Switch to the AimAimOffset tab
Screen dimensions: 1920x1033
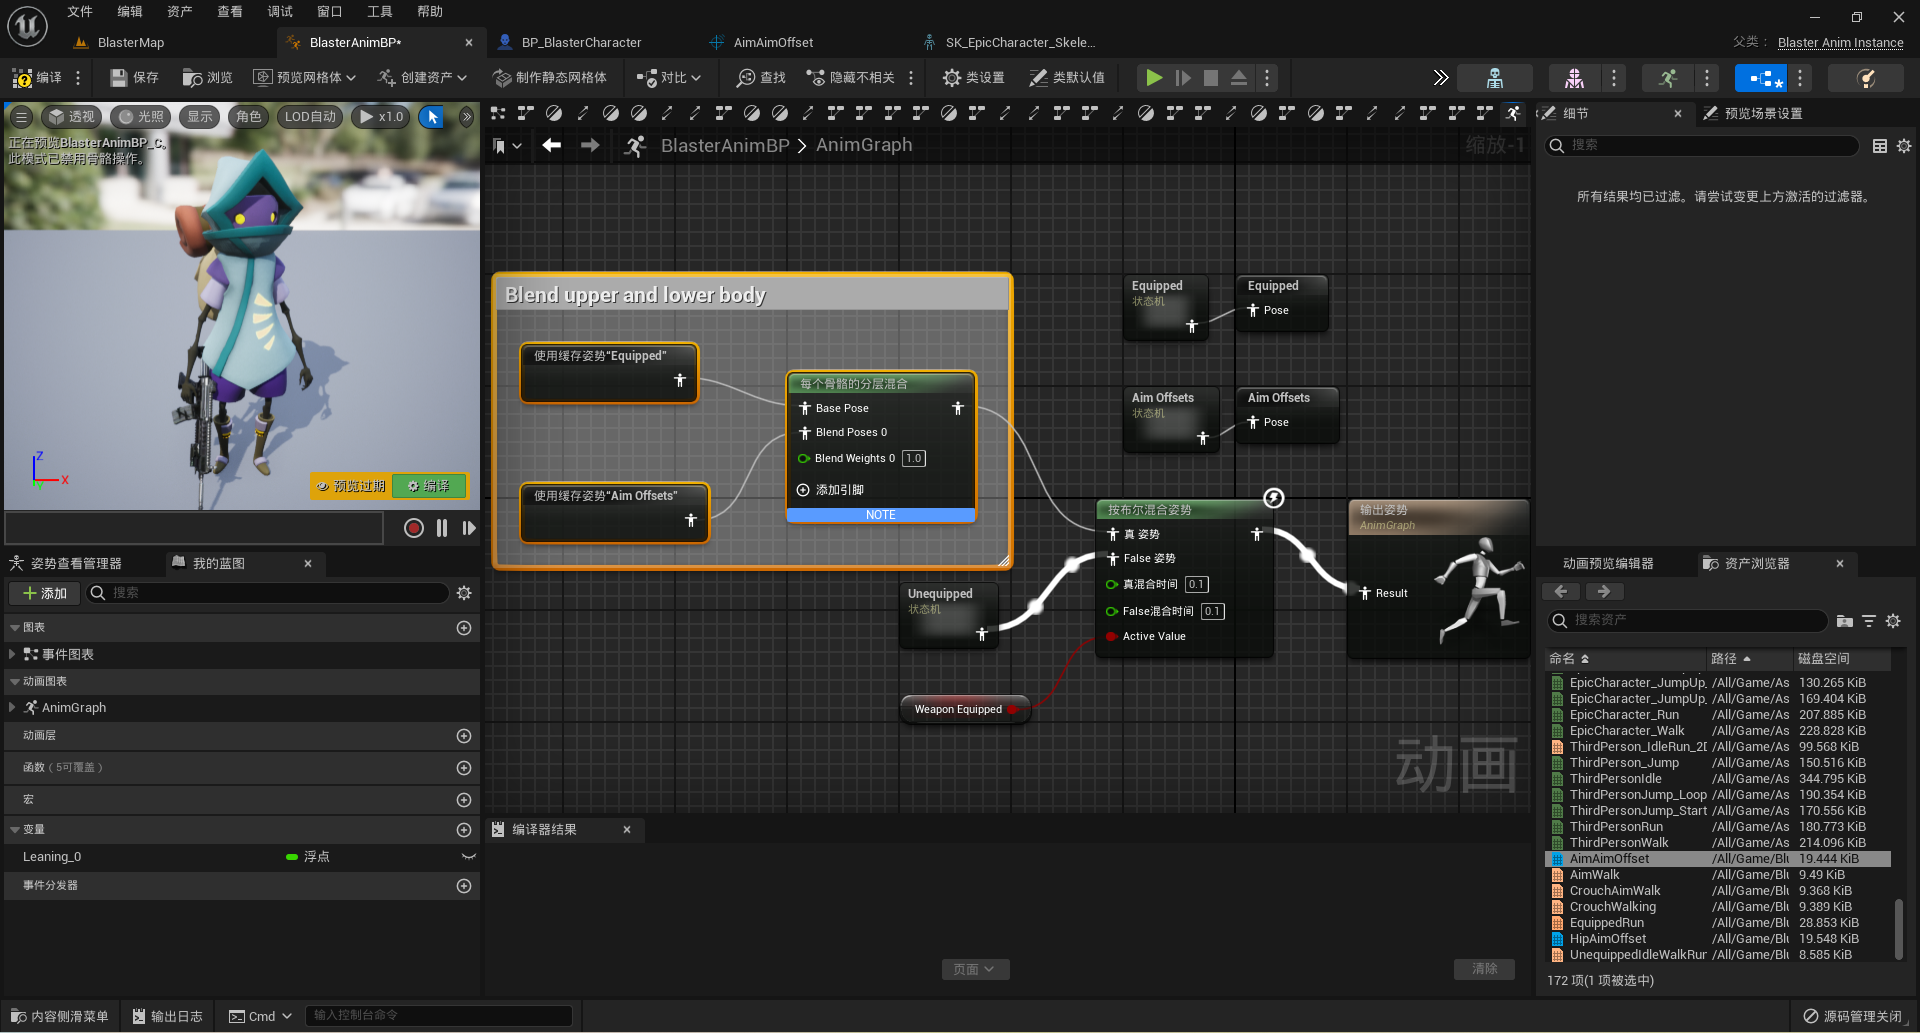[x=773, y=43]
